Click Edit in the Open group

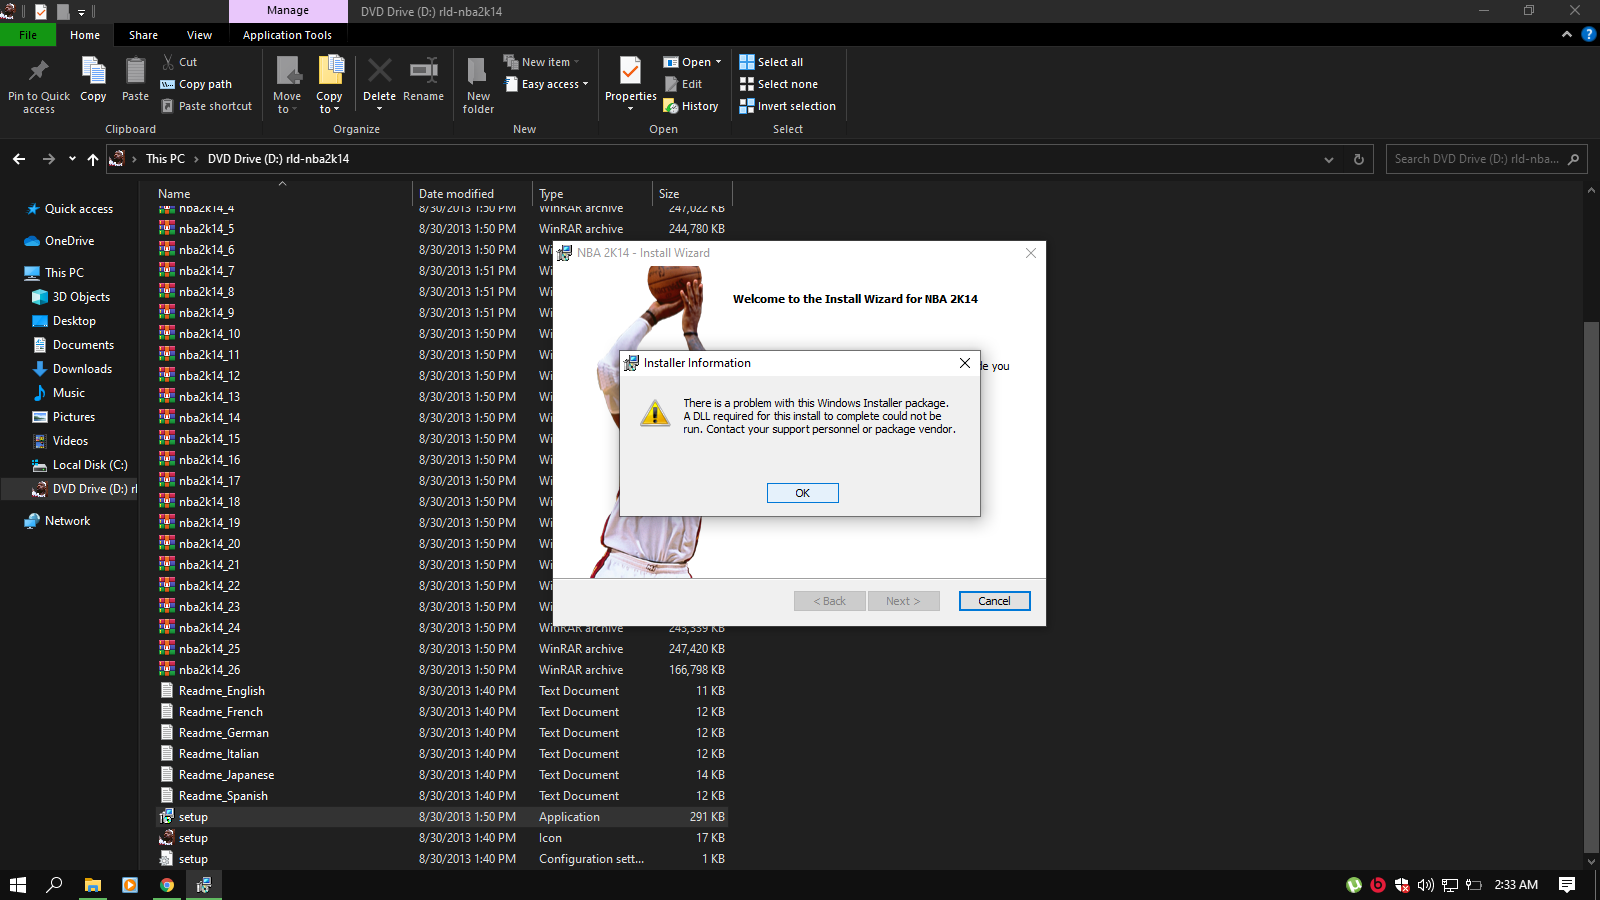tap(683, 84)
